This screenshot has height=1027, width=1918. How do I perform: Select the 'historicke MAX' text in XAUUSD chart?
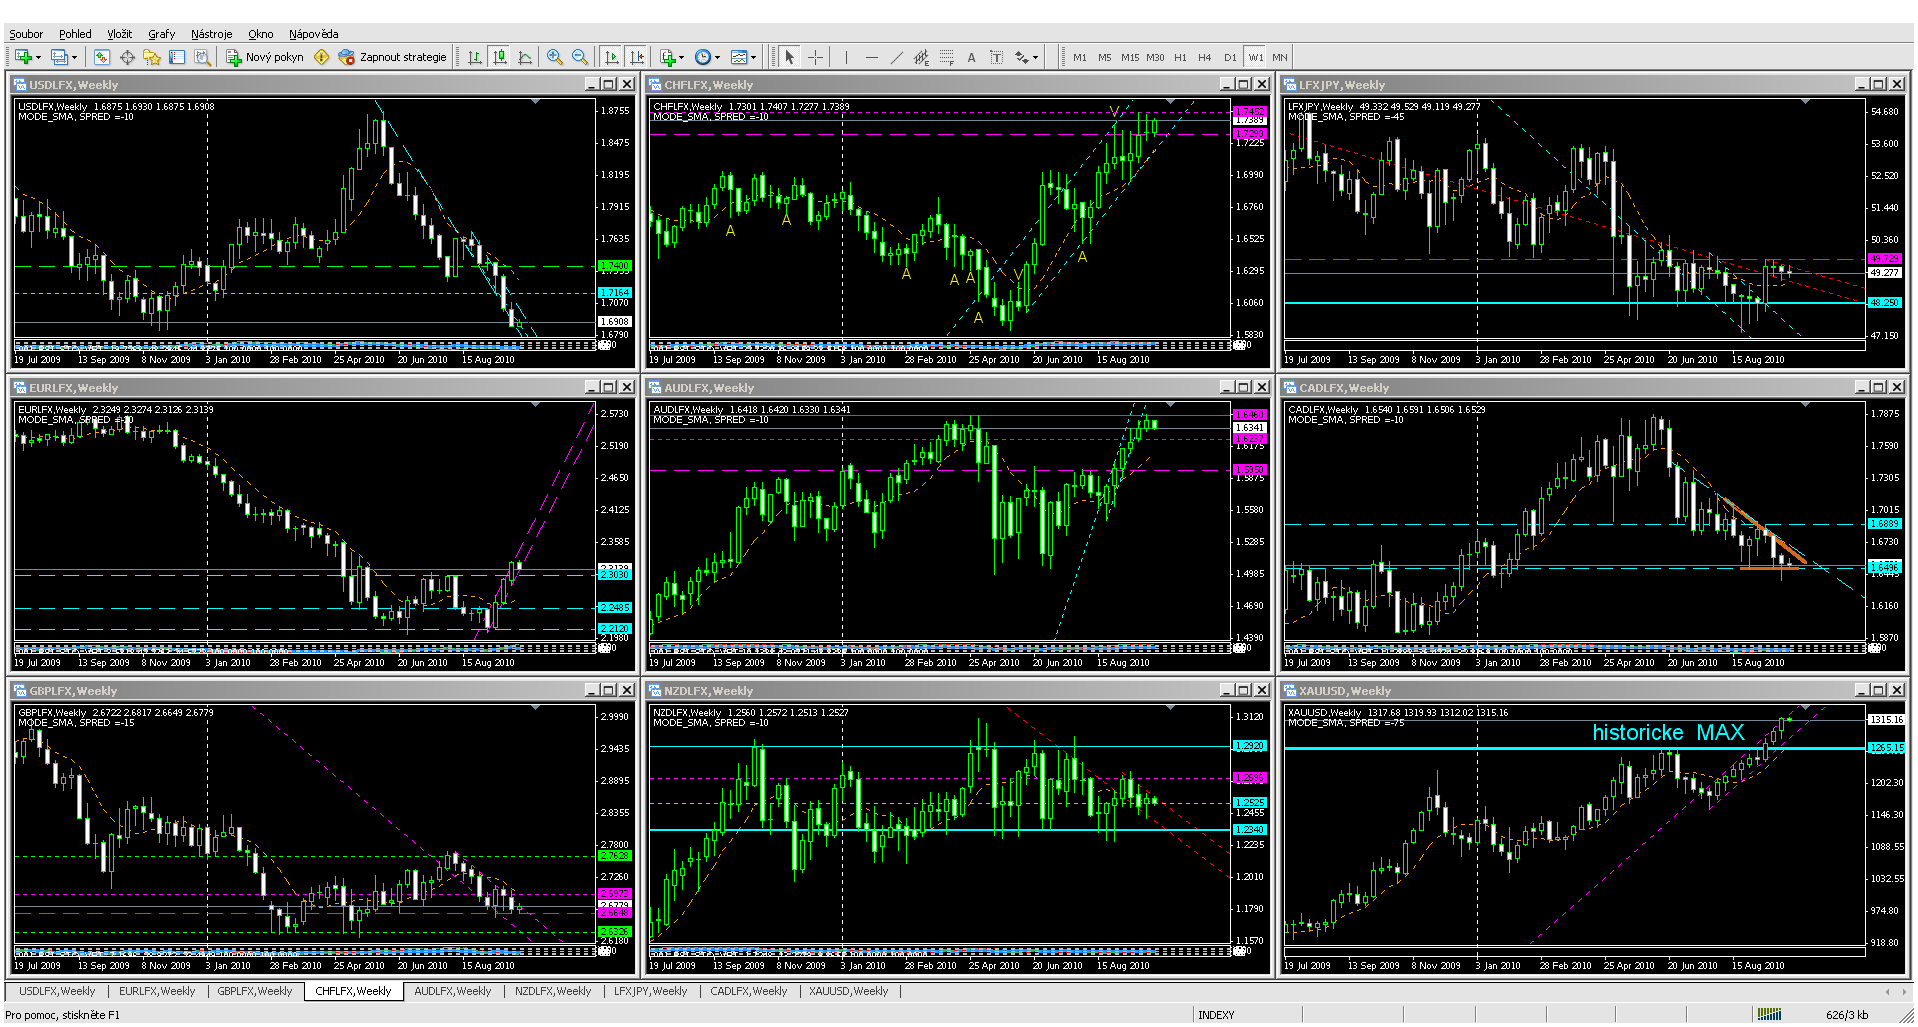(1668, 732)
